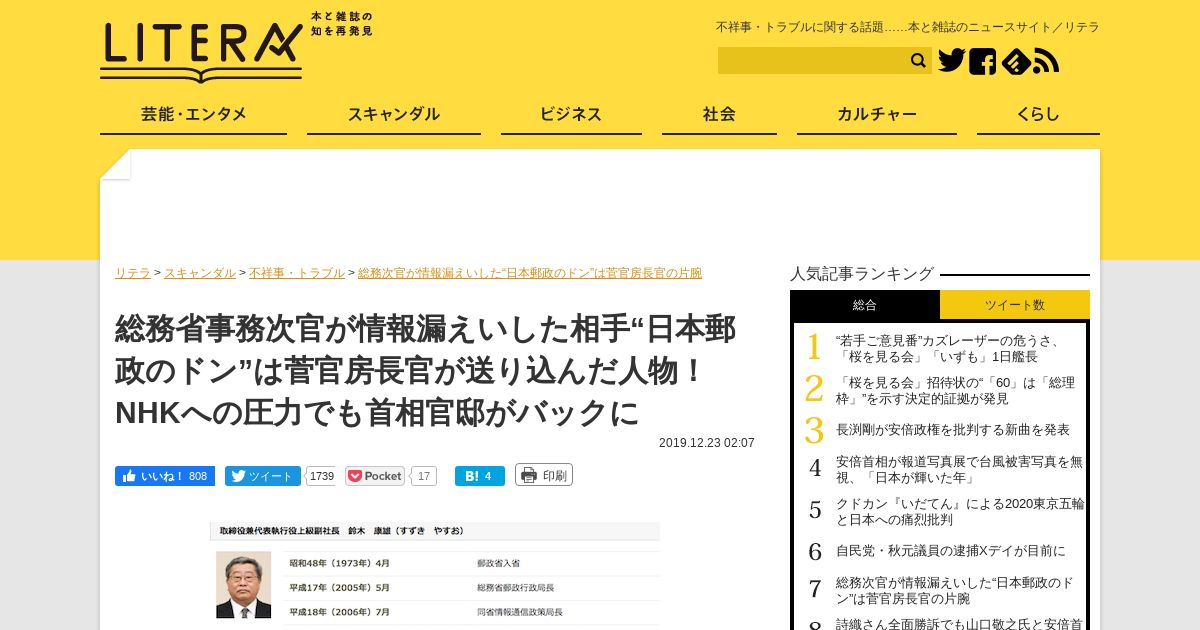Open rank 2 桜を見る会 招待状 article

pos(955,390)
